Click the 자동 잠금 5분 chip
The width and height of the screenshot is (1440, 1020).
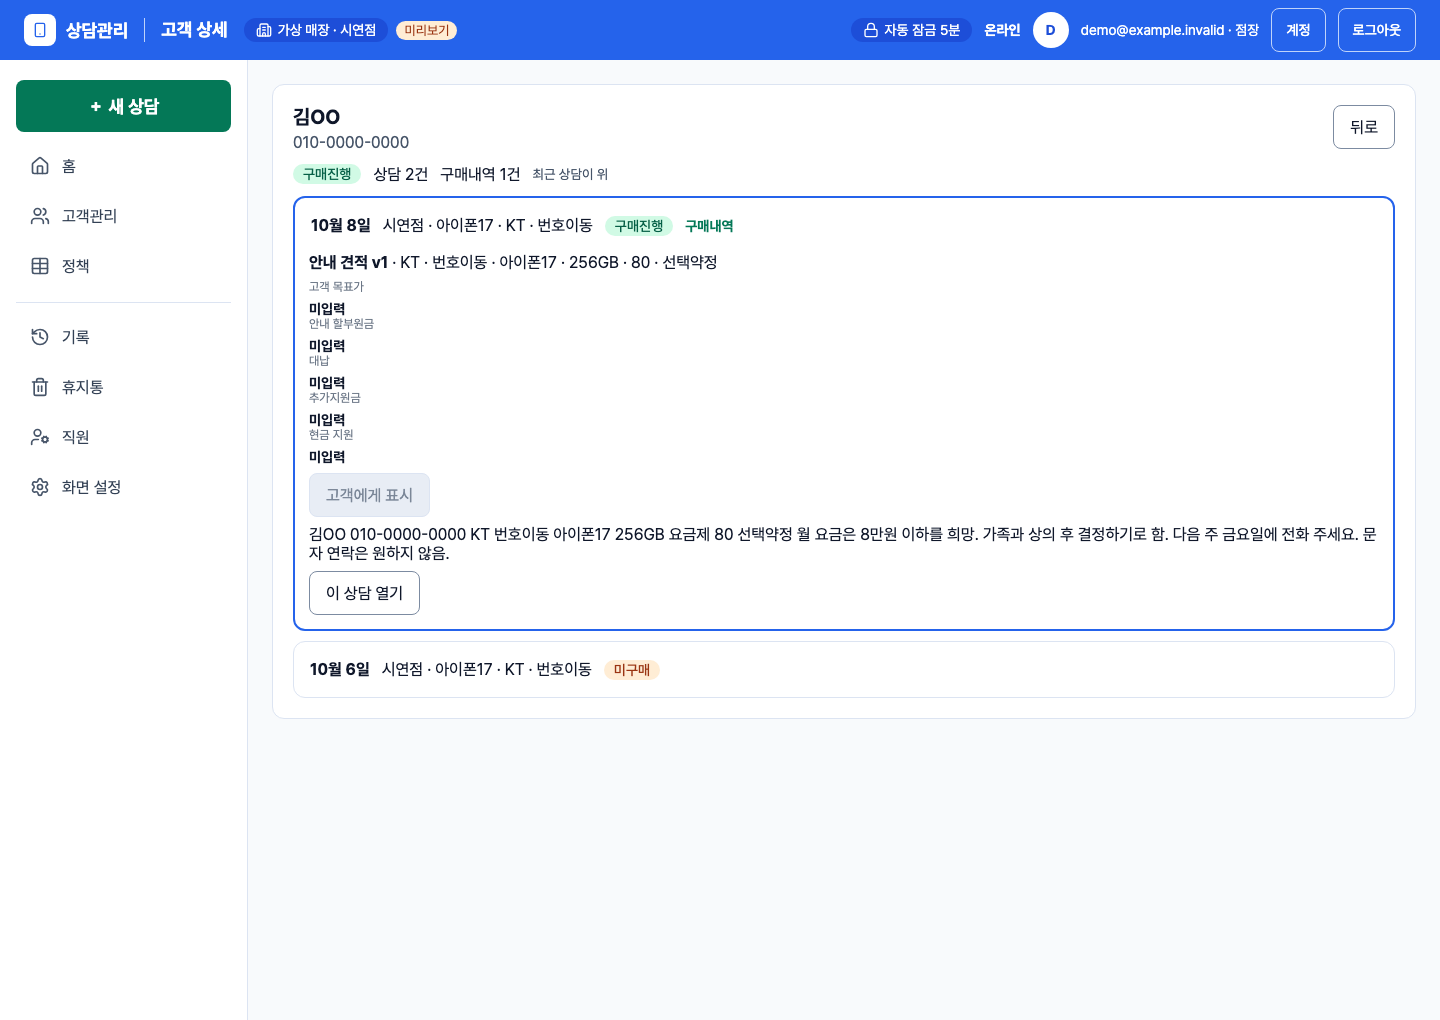[911, 30]
